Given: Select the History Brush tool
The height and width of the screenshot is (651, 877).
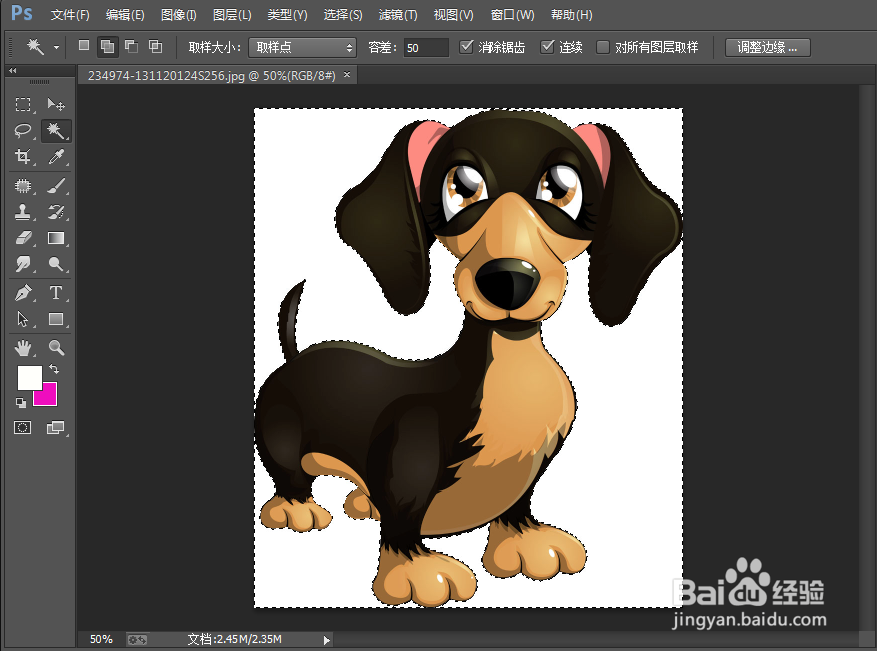Looking at the screenshot, I should (x=55, y=212).
